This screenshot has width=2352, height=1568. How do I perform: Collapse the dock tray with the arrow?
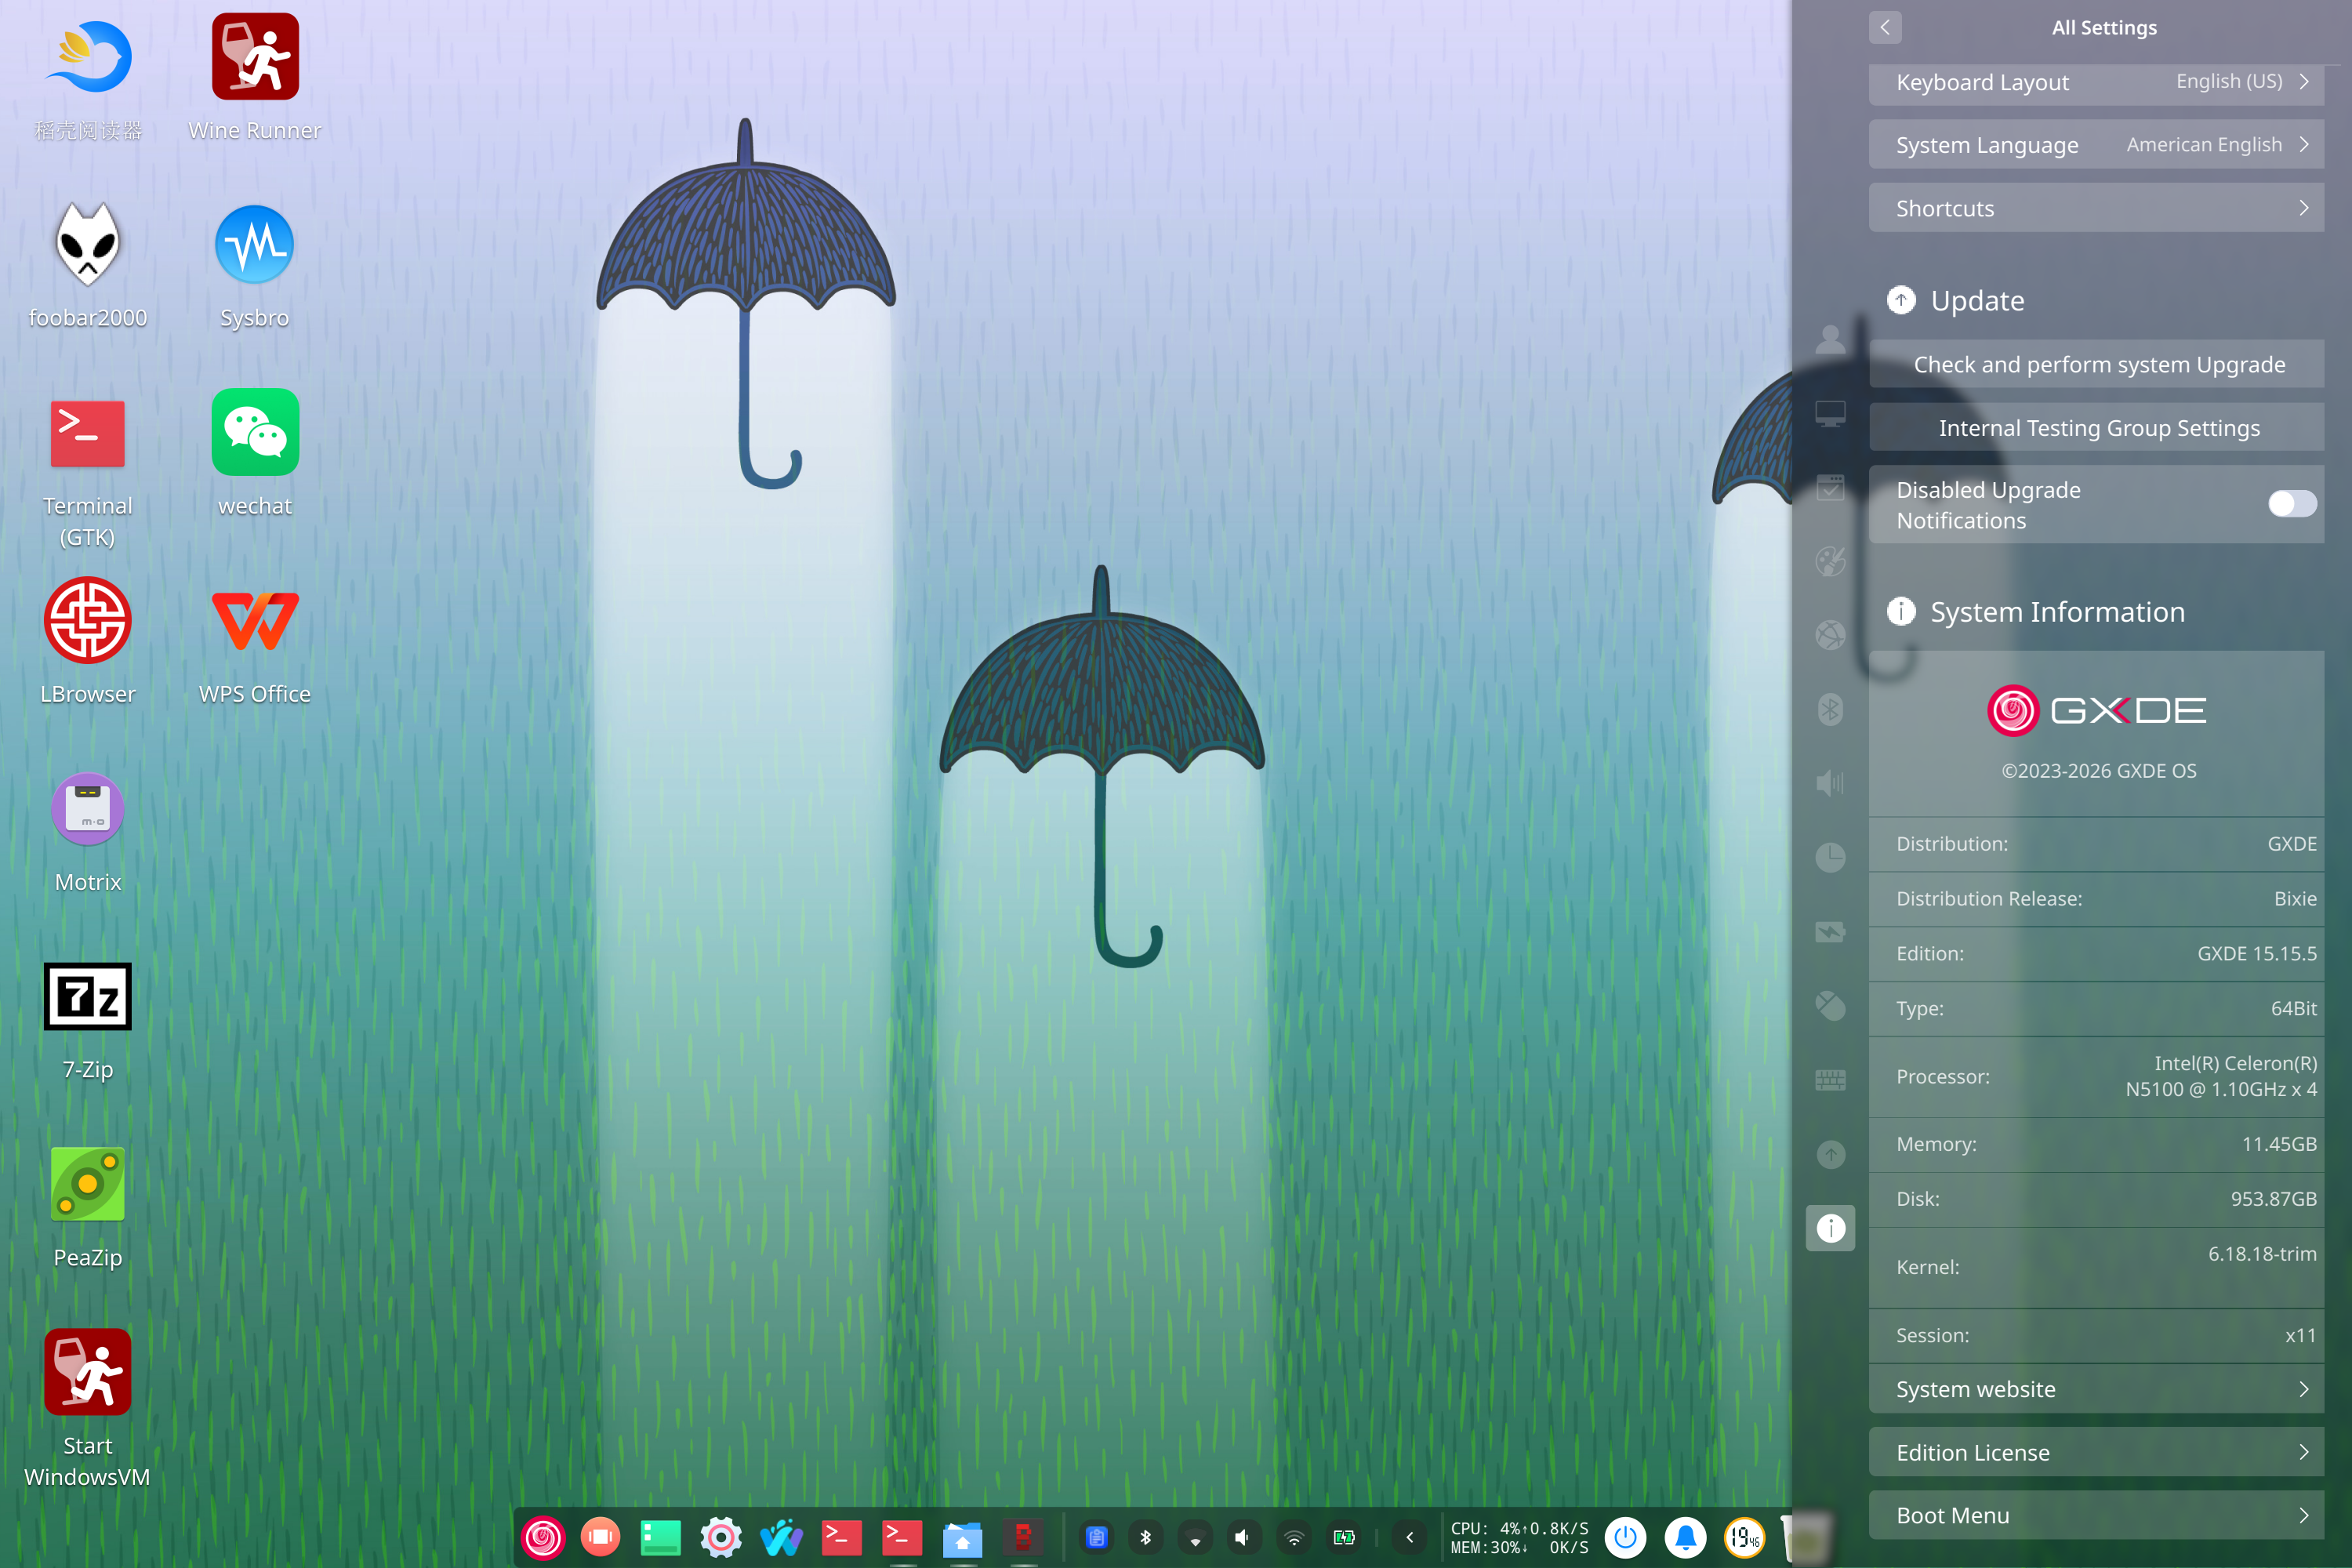pyautogui.click(x=1410, y=1537)
